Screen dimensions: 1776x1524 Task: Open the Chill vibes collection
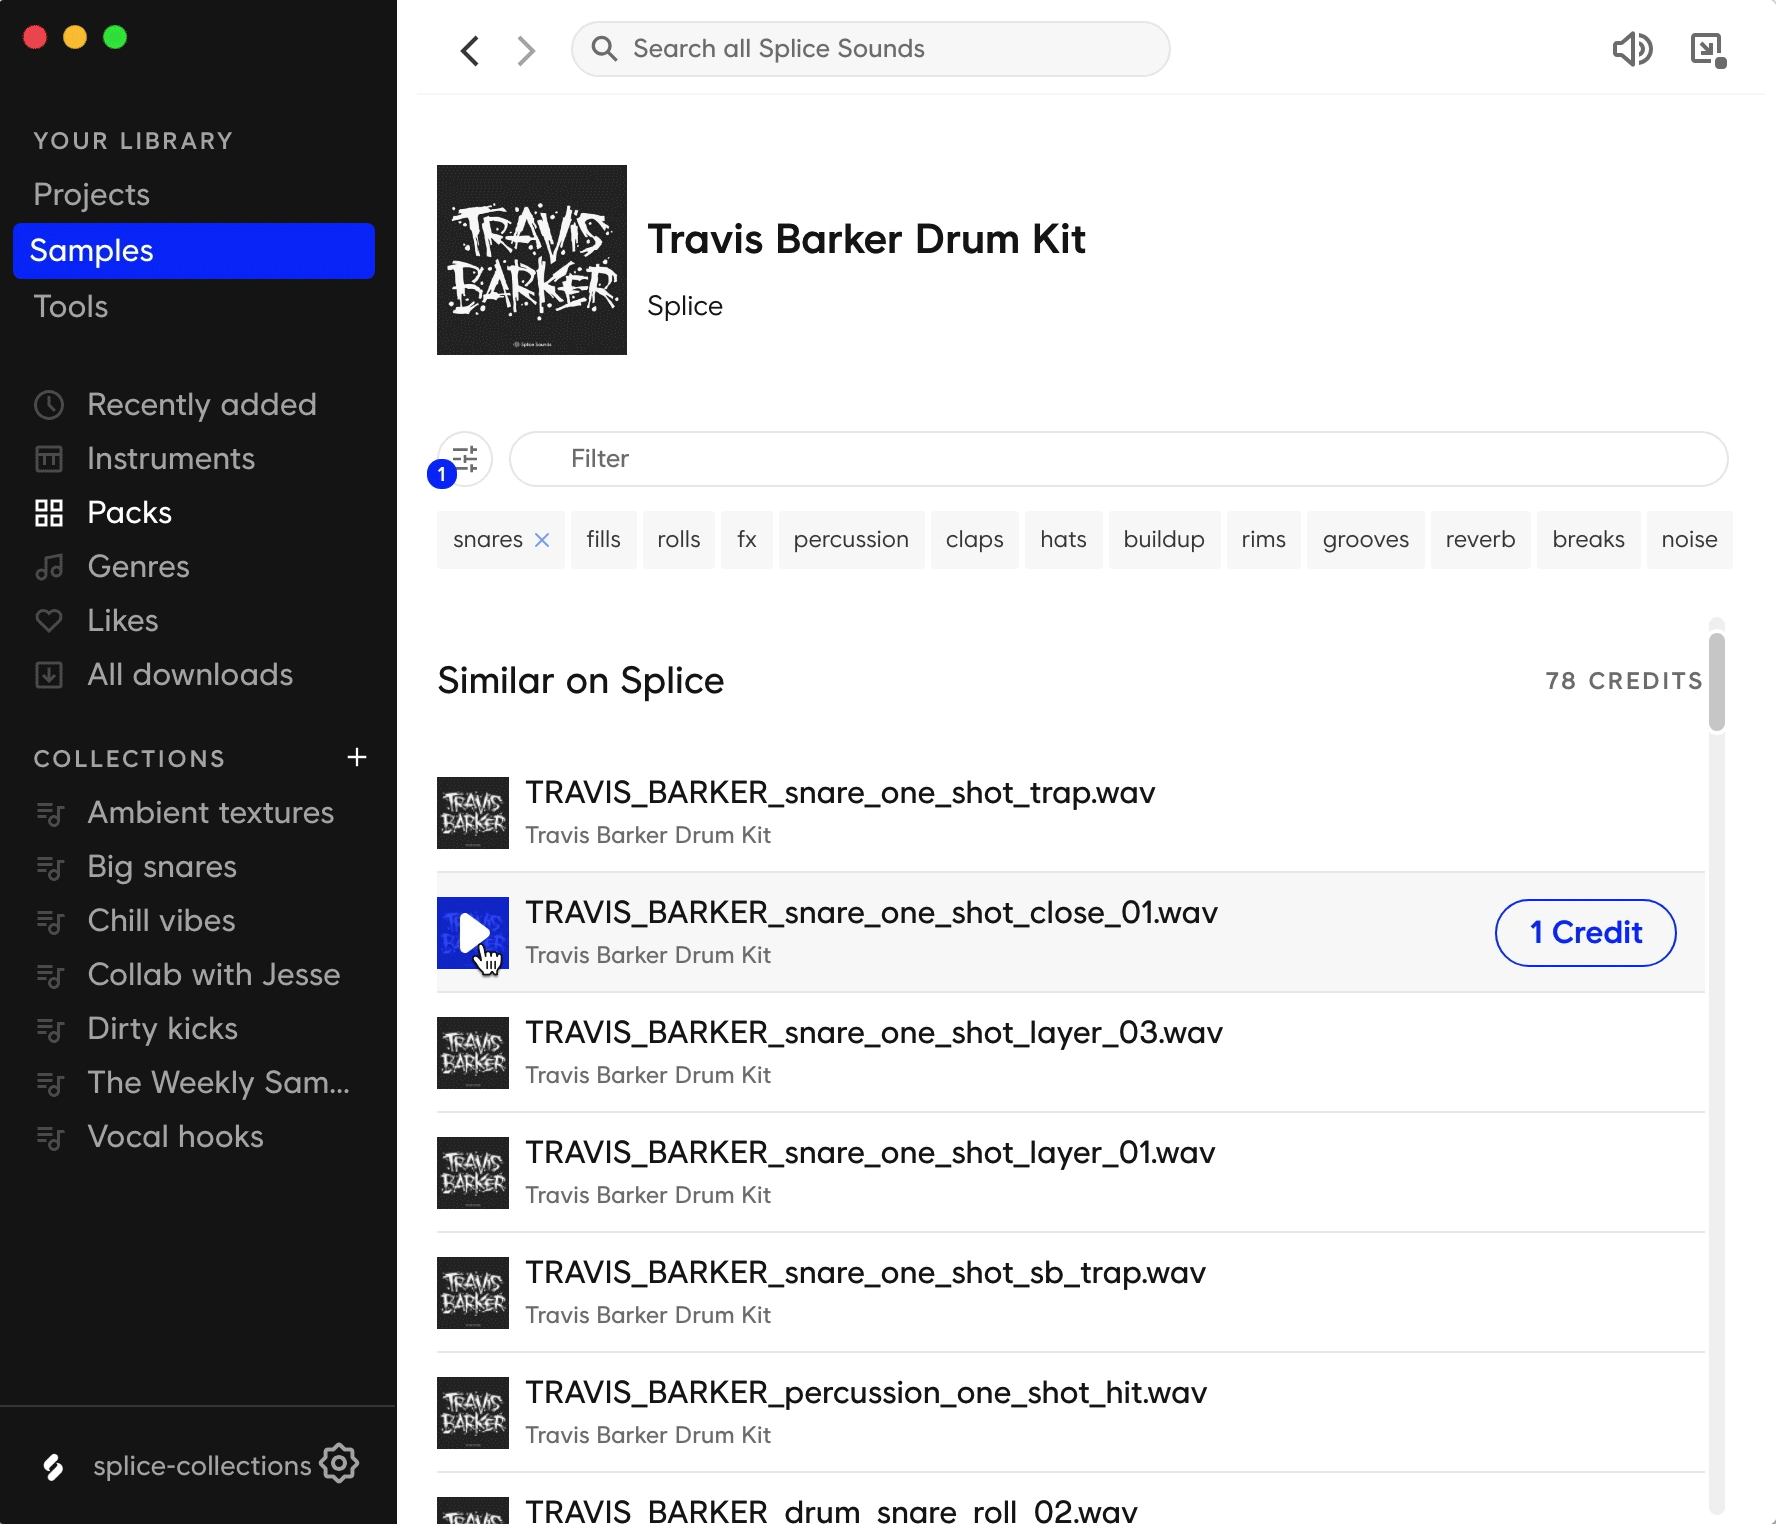click(161, 921)
